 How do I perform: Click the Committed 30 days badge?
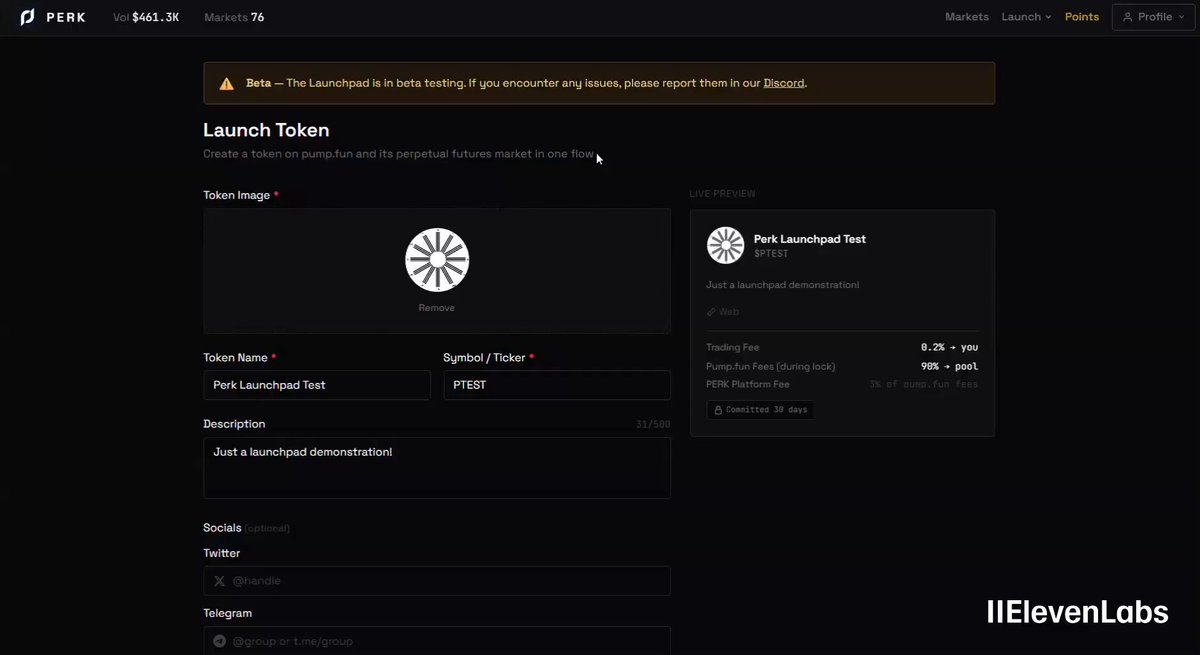click(760, 410)
